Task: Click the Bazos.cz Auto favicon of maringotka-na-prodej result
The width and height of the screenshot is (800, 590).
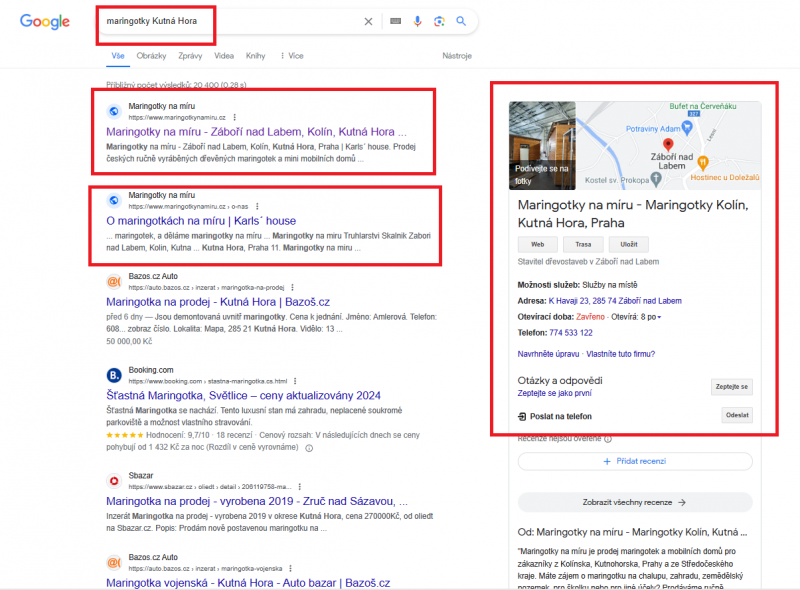Action: [114, 281]
